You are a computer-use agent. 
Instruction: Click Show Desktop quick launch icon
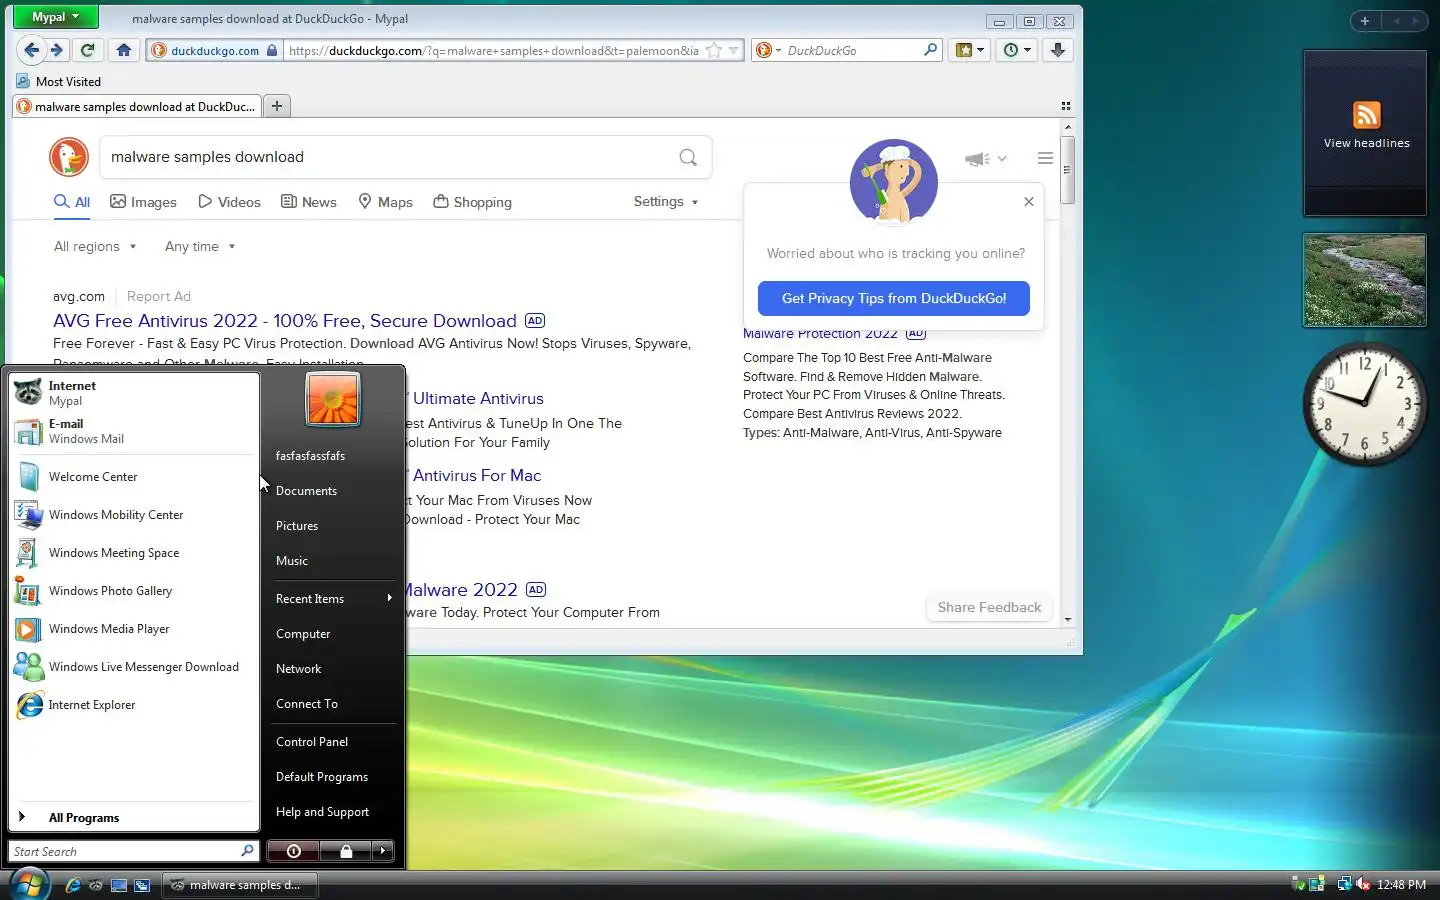[x=119, y=885]
